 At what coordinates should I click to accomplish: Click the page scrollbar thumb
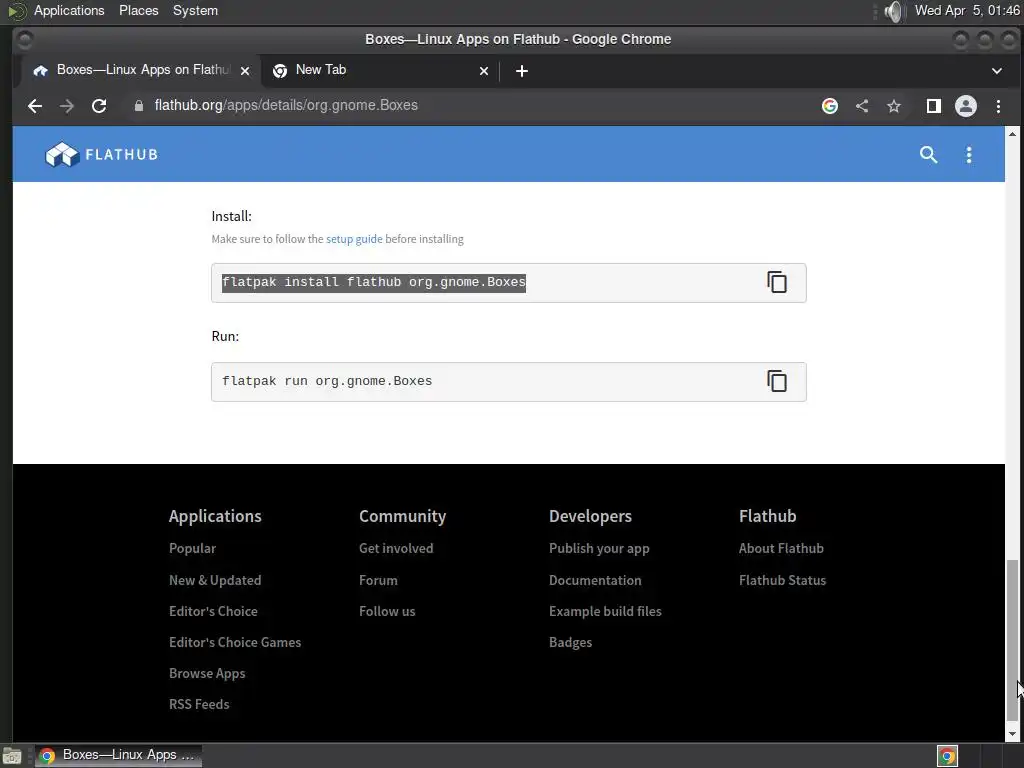click(x=1012, y=639)
